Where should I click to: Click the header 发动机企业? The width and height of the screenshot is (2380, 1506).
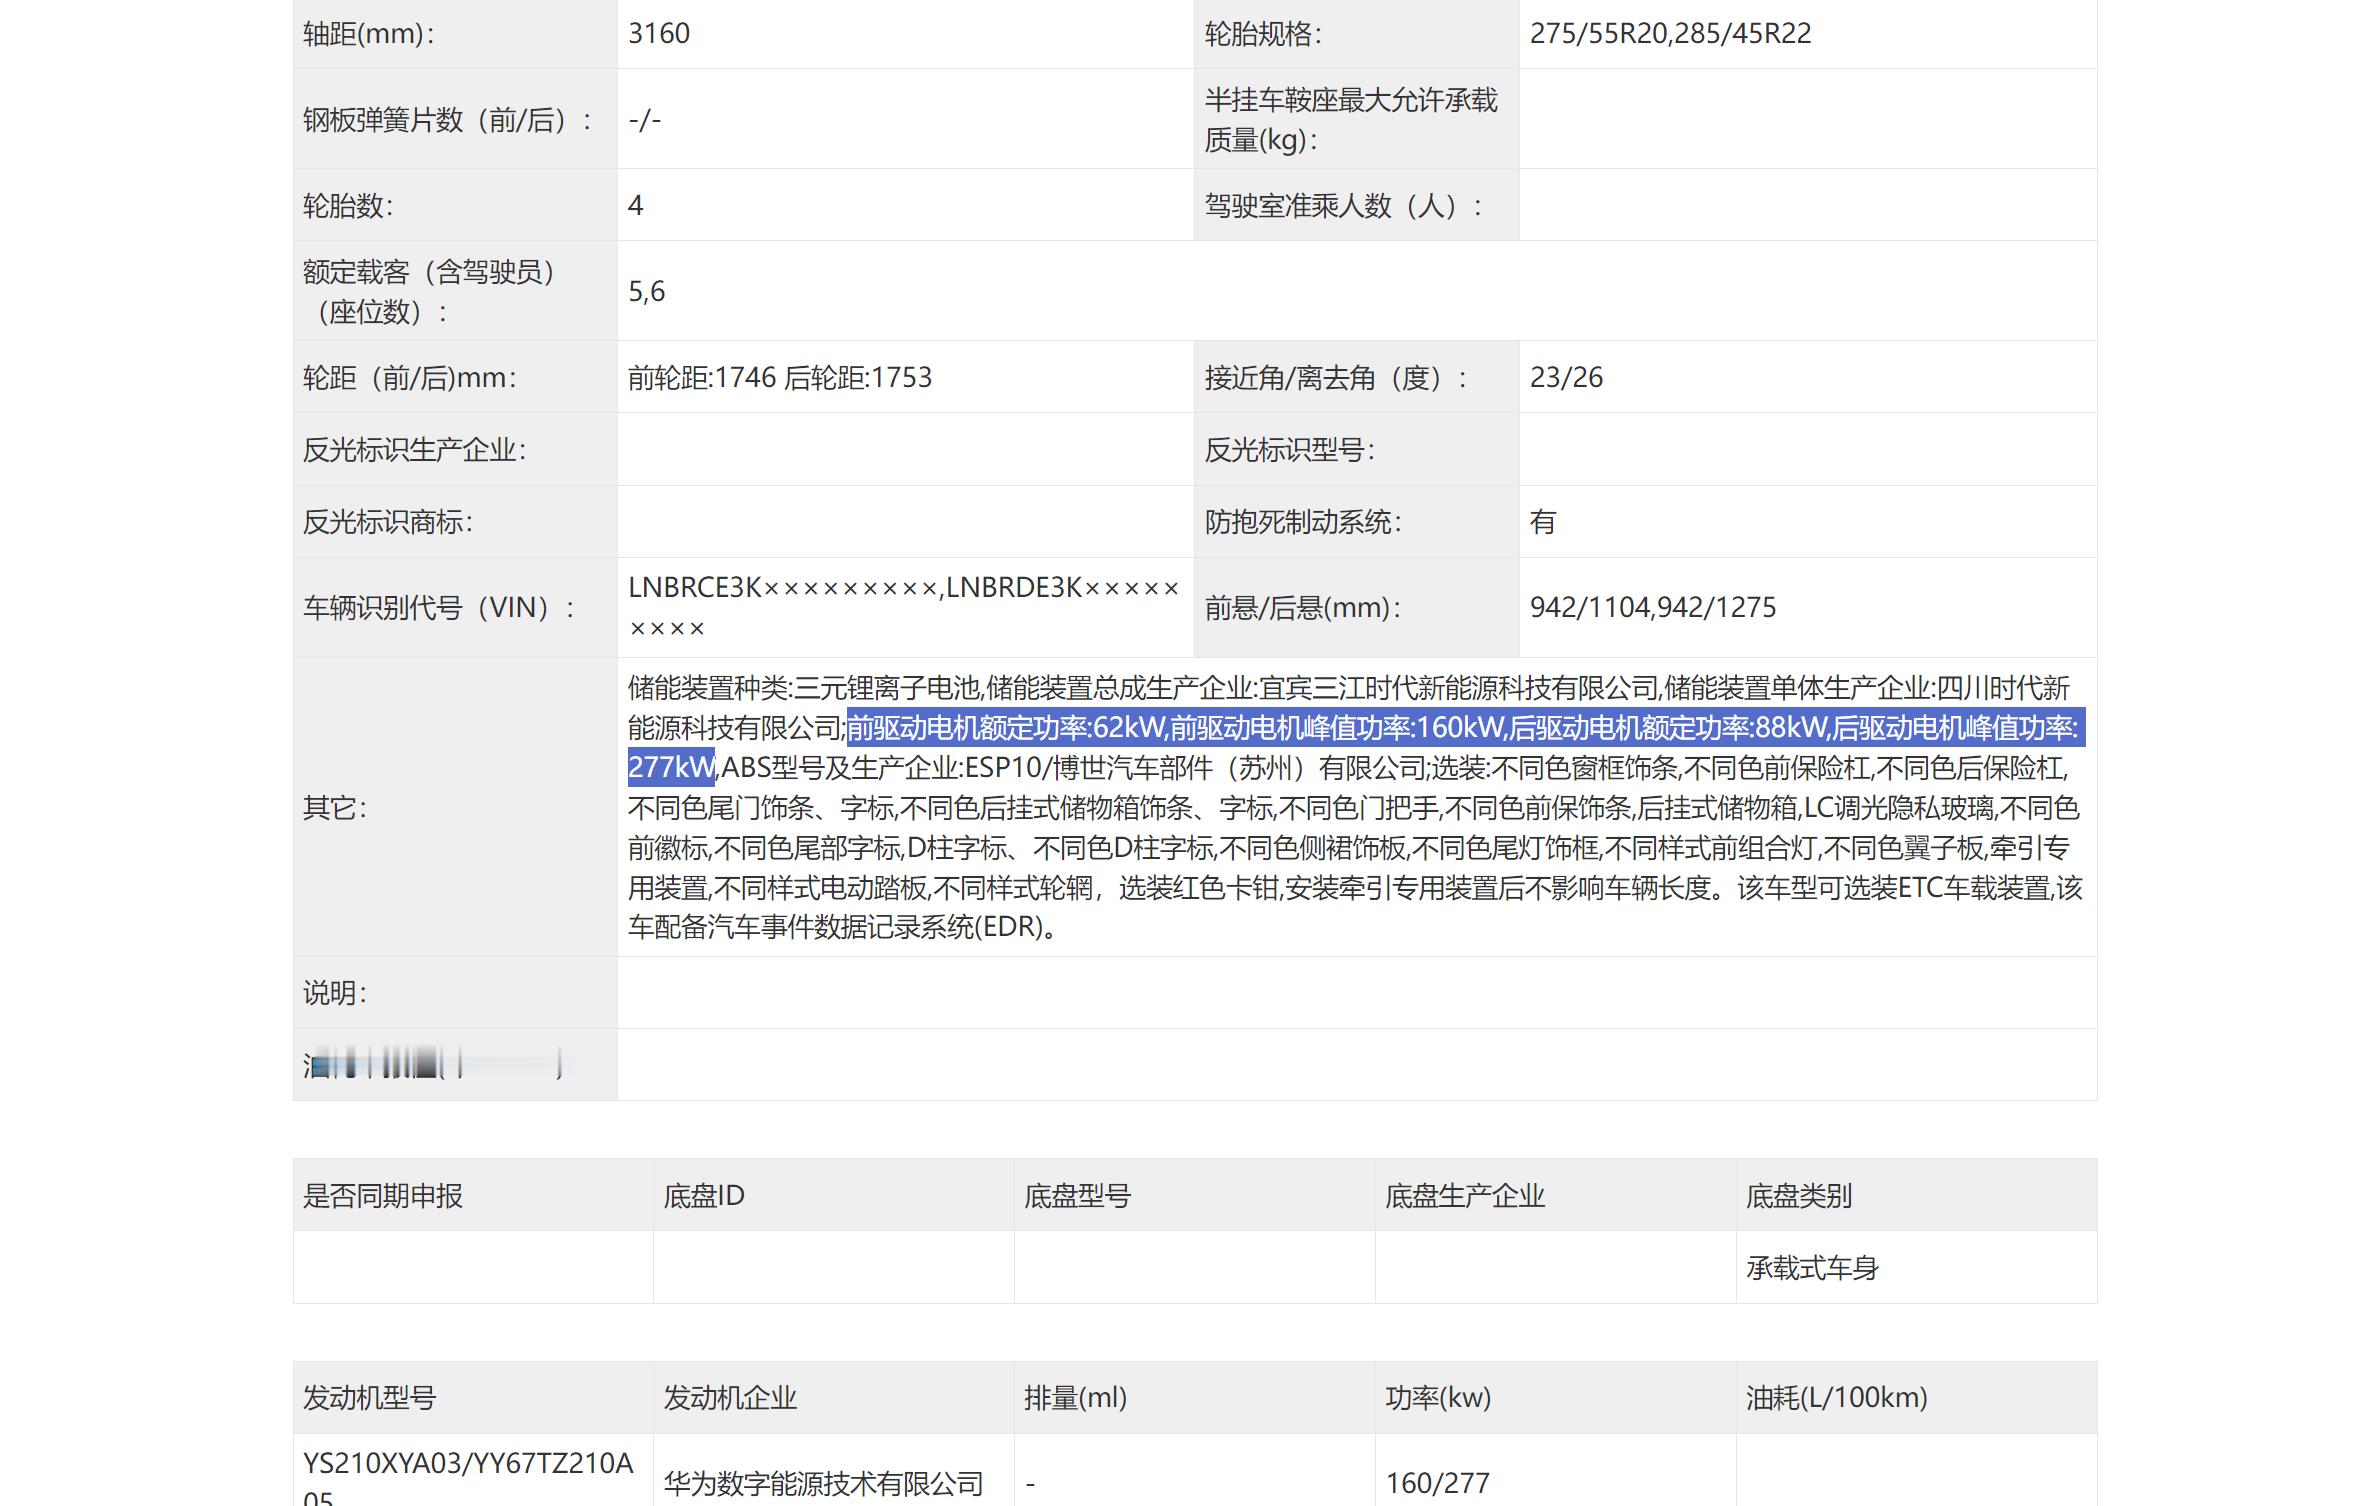pyautogui.click(x=731, y=1397)
